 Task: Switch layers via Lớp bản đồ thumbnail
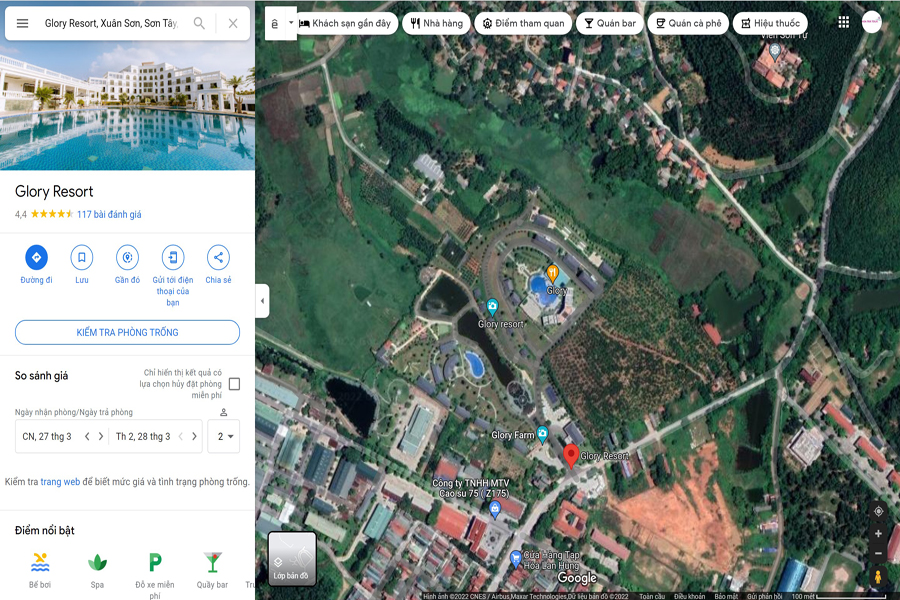coord(292,559)
